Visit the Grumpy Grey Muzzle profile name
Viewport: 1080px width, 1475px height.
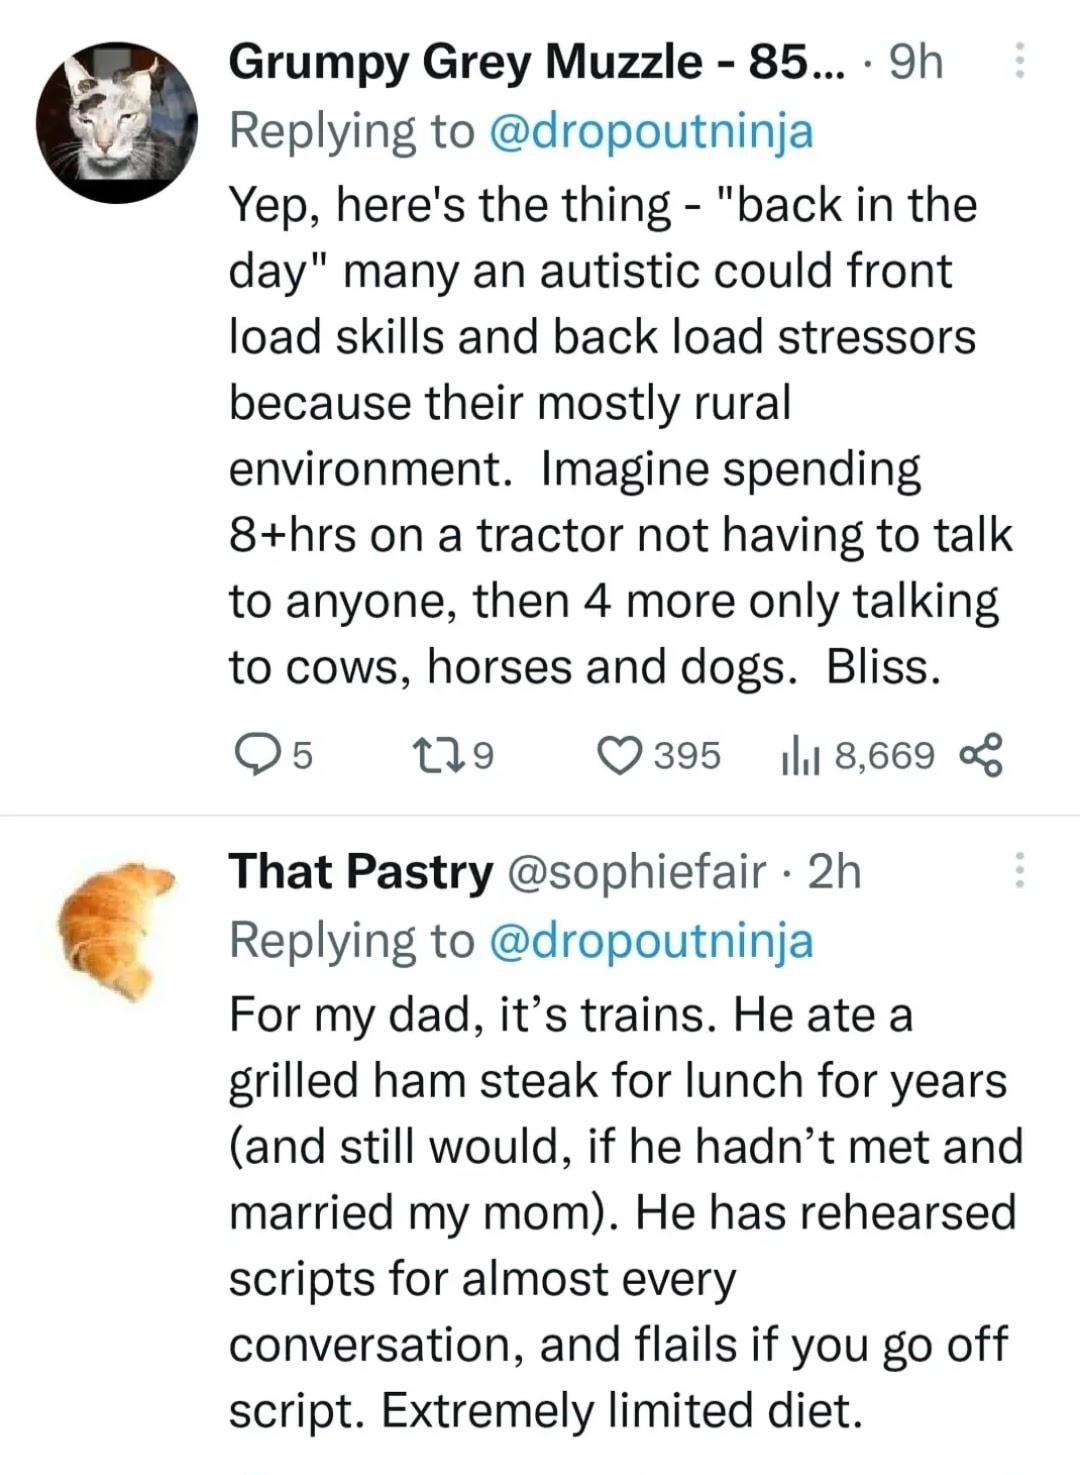(536, 64)
